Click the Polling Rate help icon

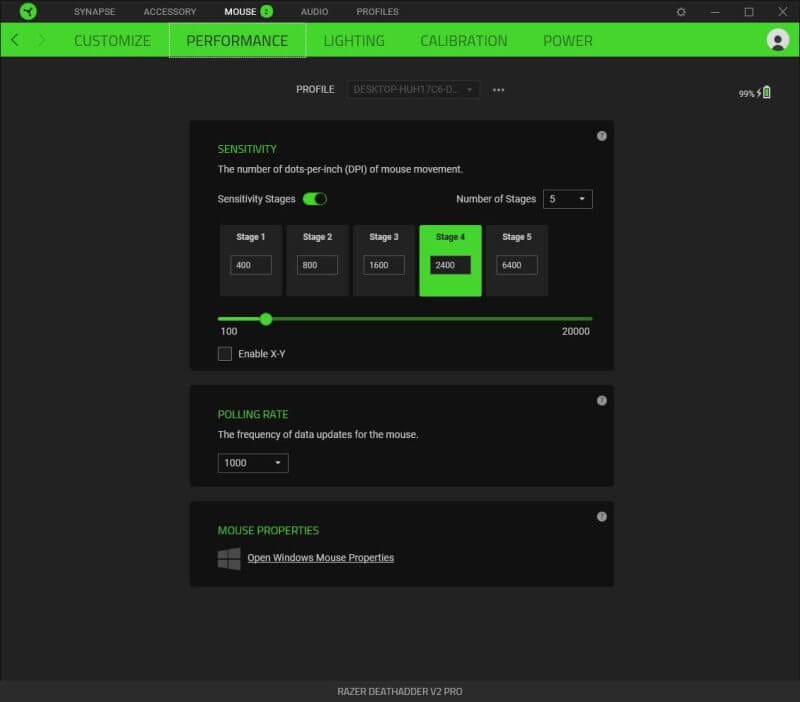pyautogui.click(x=602, y=401)
